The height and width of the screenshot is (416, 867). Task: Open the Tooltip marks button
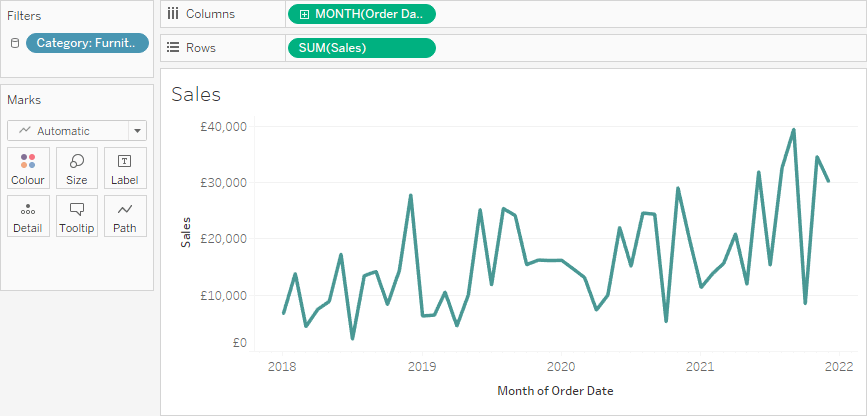point(77,216)
